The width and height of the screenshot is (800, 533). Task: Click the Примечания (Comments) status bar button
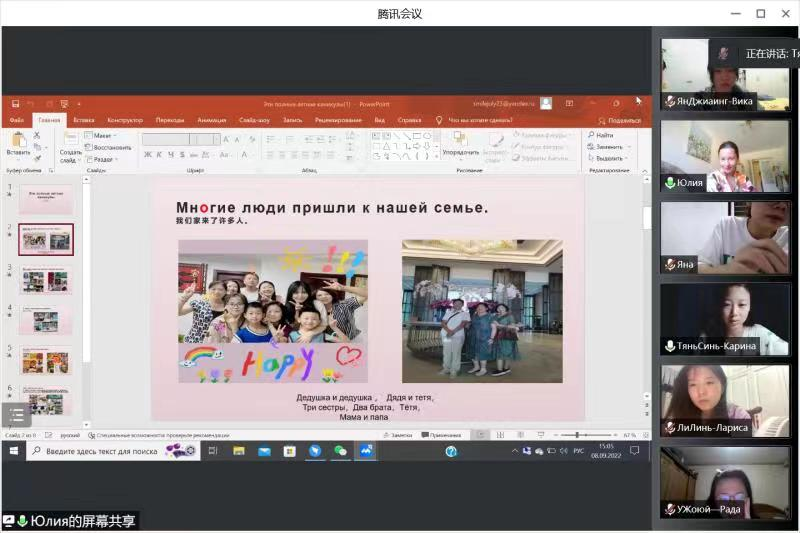[441, 435]
